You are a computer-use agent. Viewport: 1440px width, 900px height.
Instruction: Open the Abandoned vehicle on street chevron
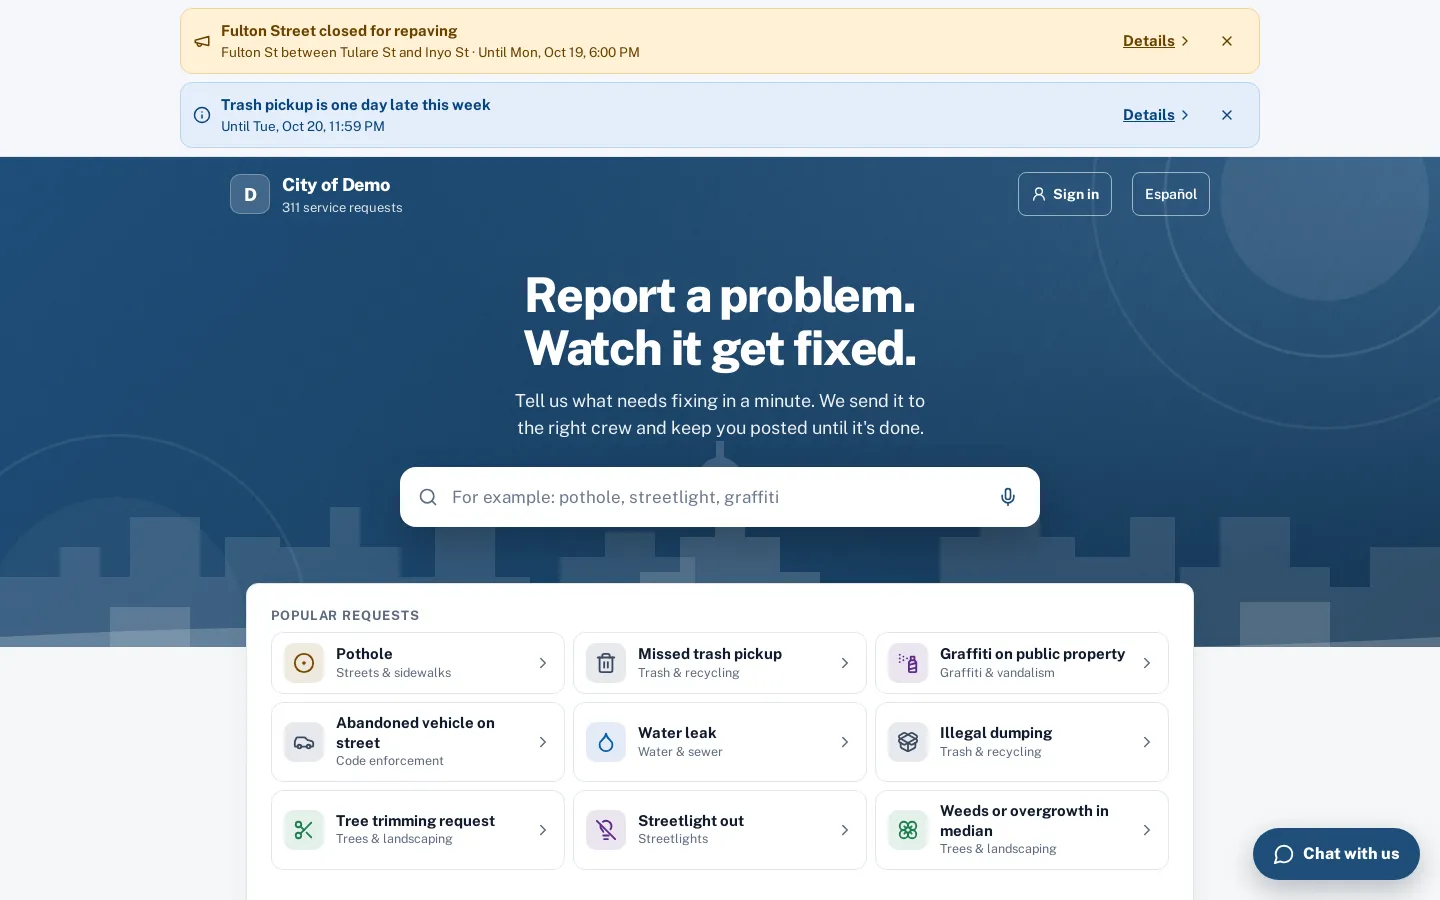point(543,742)
